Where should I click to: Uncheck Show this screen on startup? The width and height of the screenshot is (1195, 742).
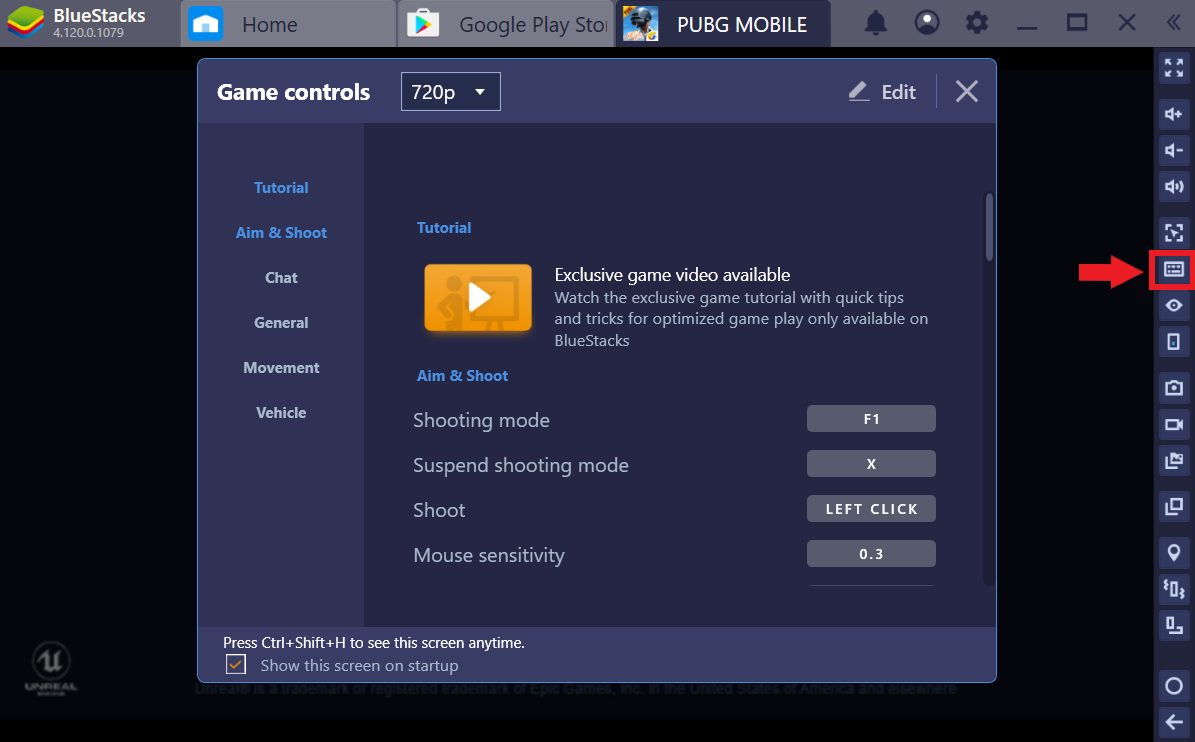point(236,664)
